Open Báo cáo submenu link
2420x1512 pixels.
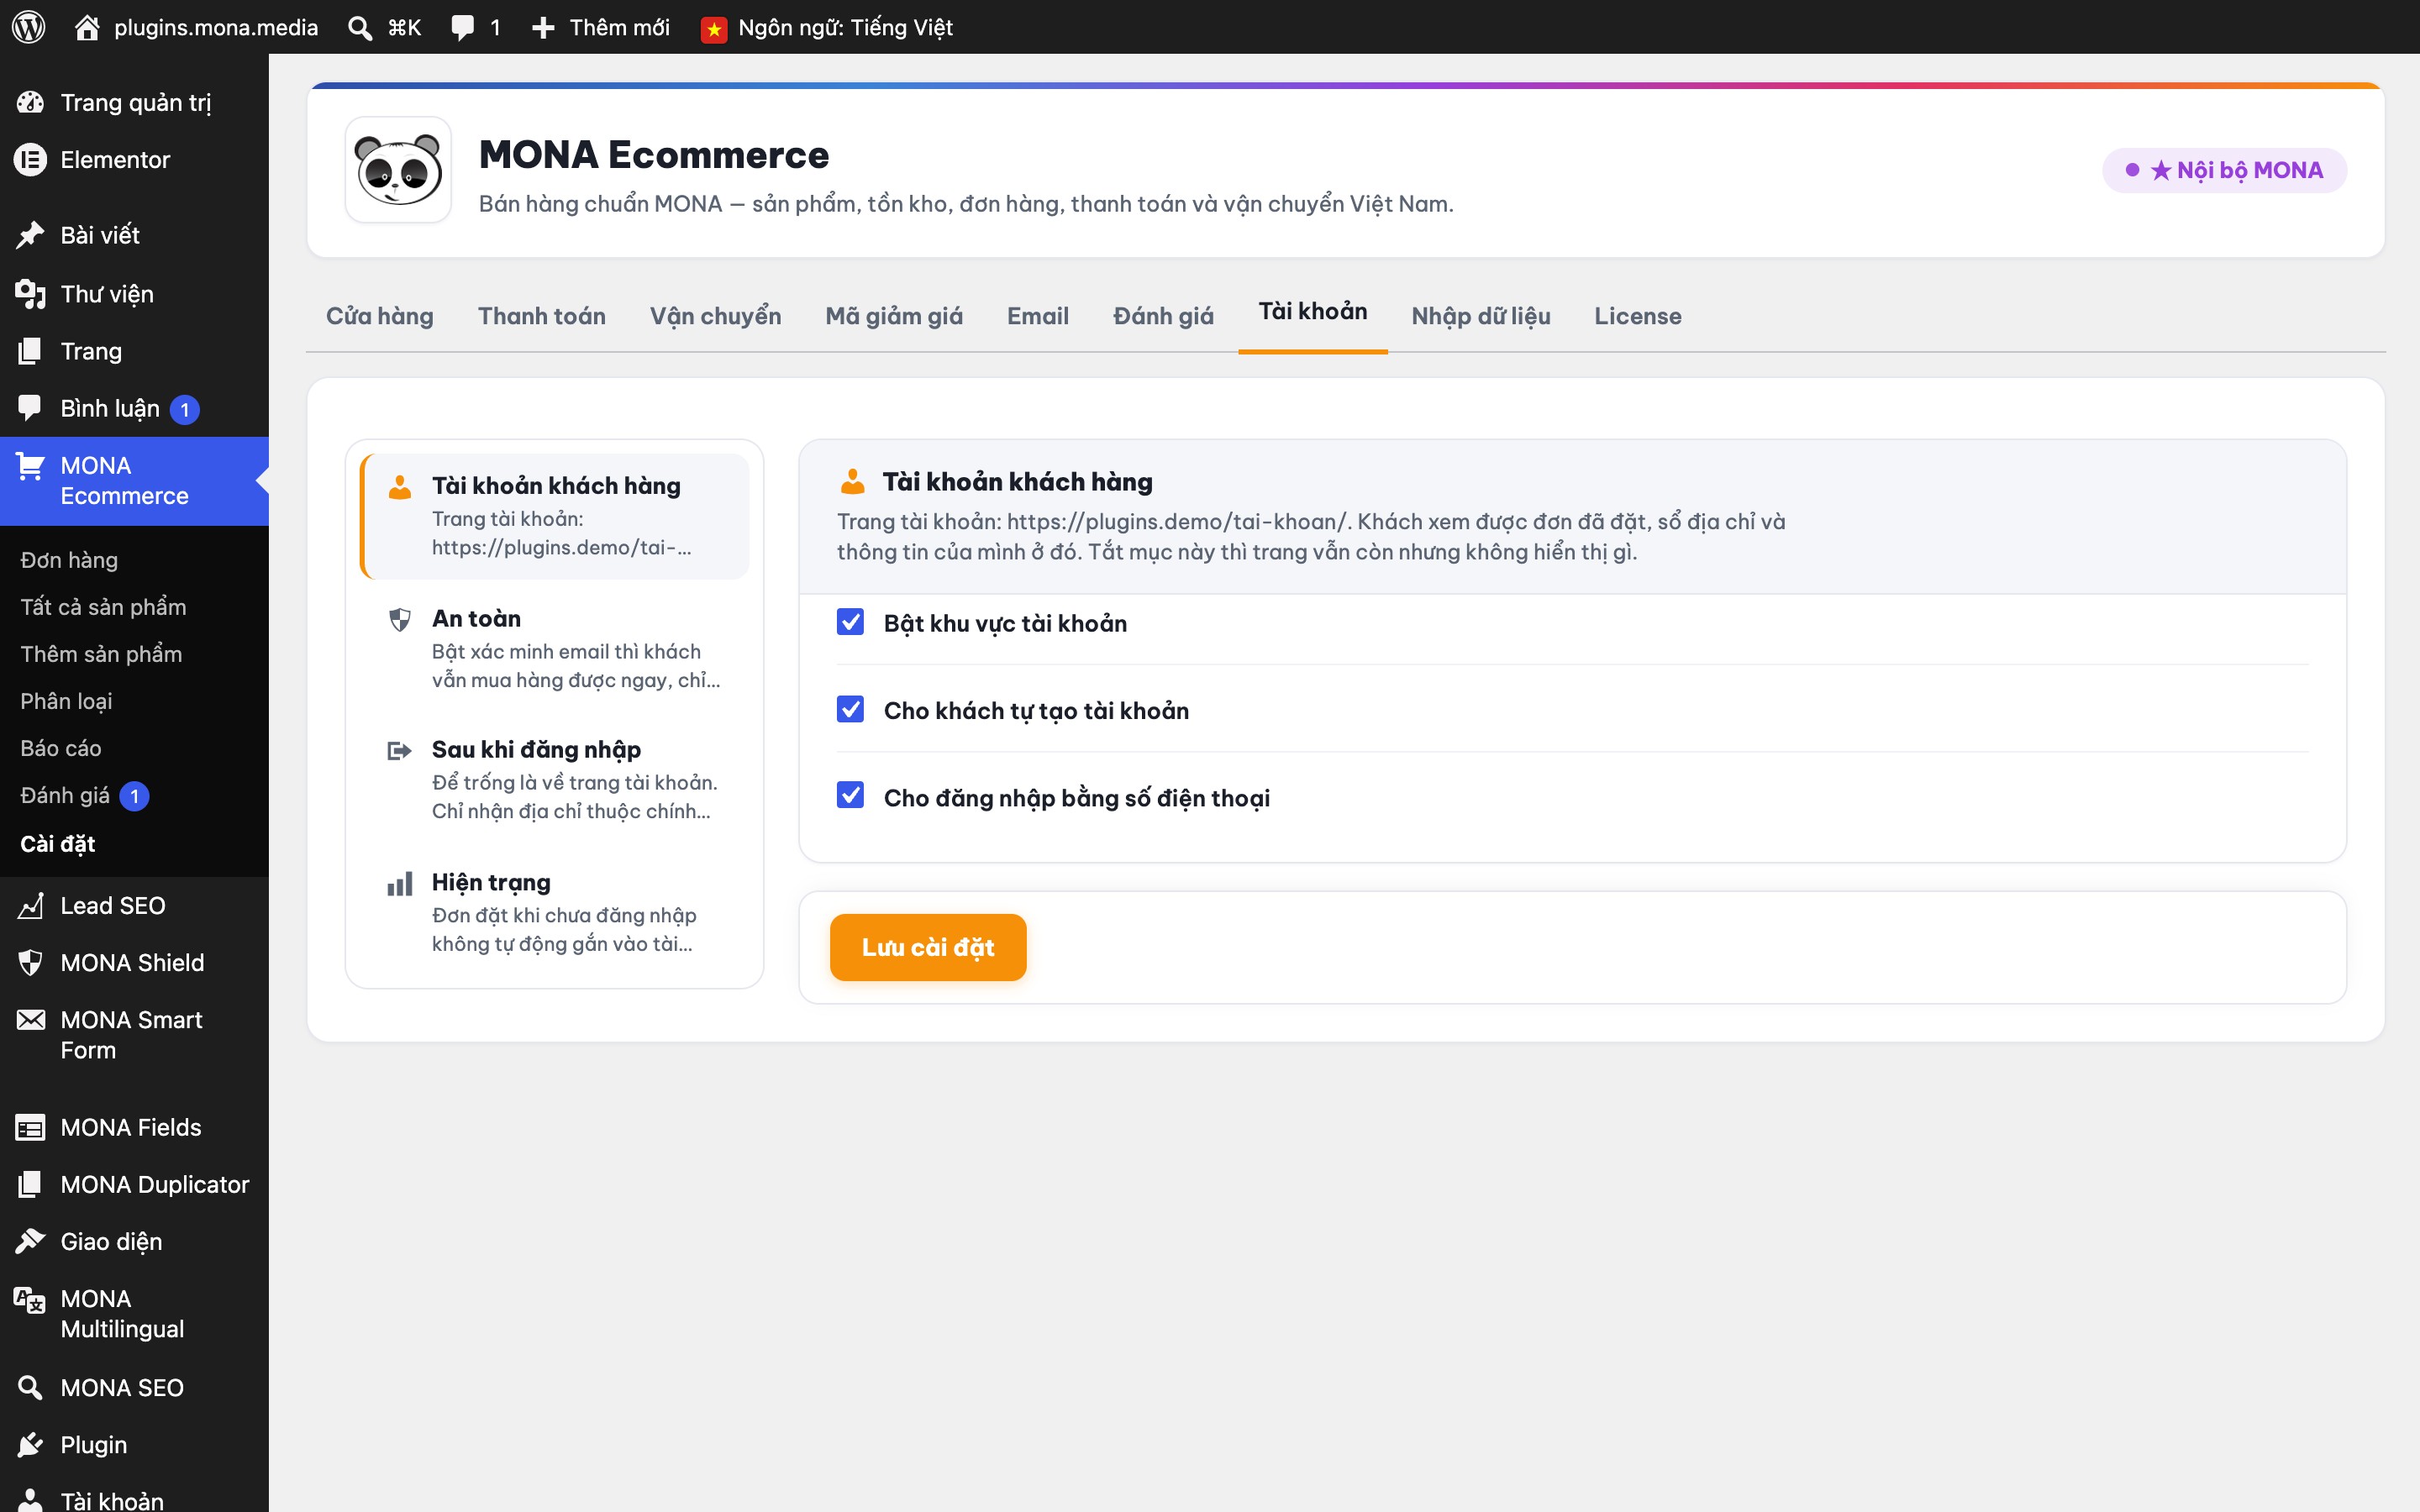tap(61, 748)
